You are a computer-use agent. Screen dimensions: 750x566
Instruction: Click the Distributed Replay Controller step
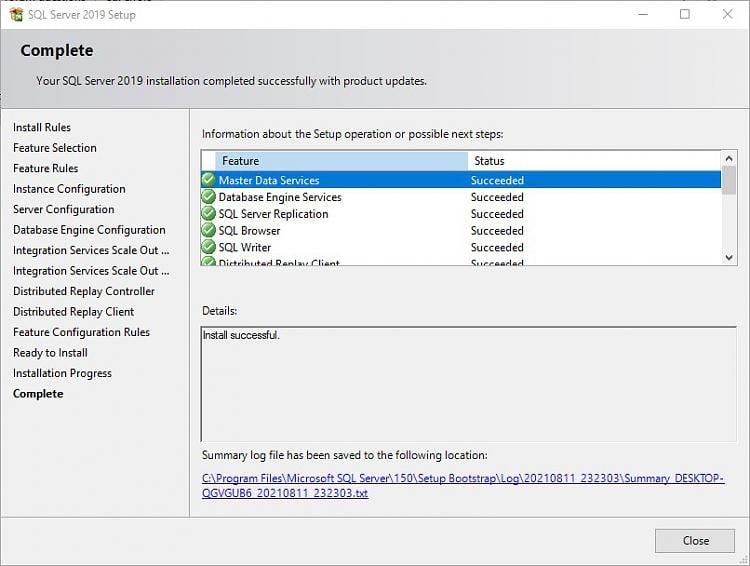pyautogui.click(x=84, y=291)
